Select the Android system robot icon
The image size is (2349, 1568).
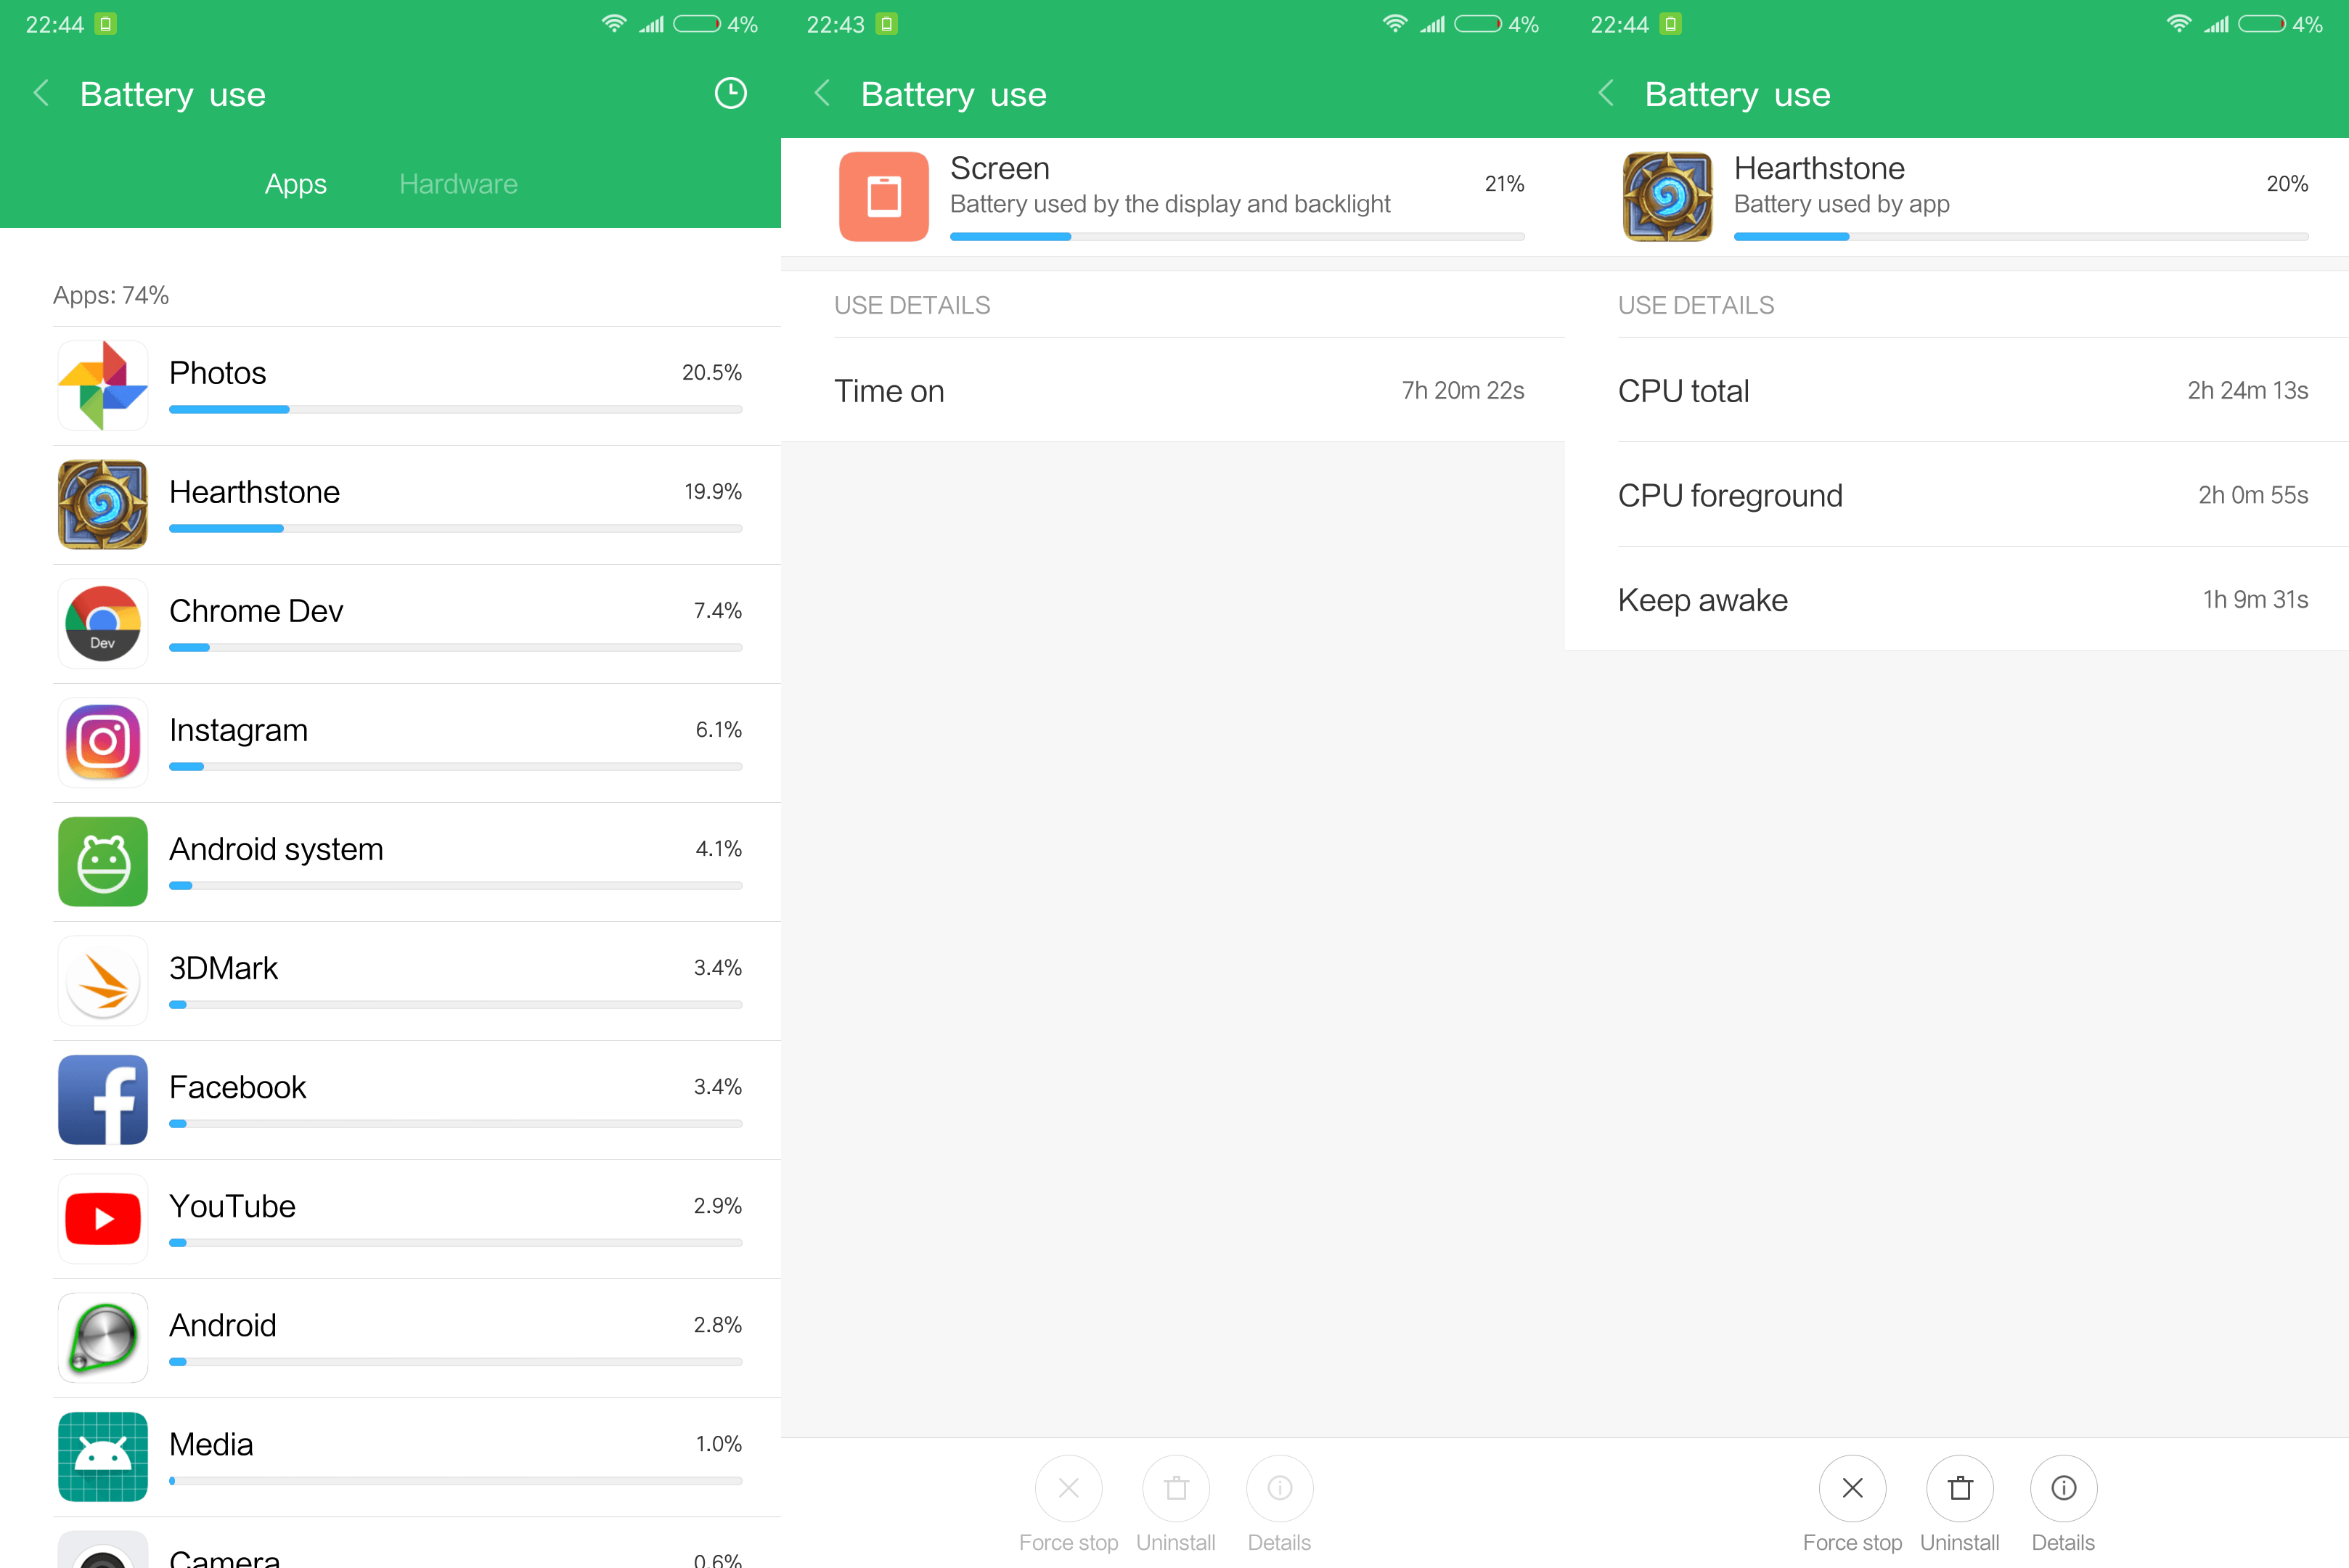click(x=102, y=861)
